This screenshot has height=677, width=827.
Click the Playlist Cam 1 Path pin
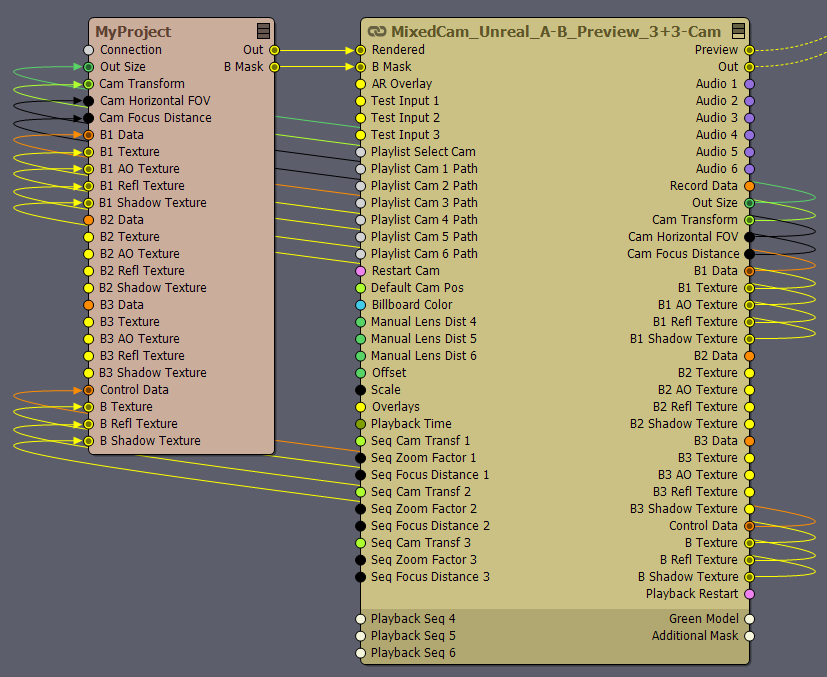360,169
